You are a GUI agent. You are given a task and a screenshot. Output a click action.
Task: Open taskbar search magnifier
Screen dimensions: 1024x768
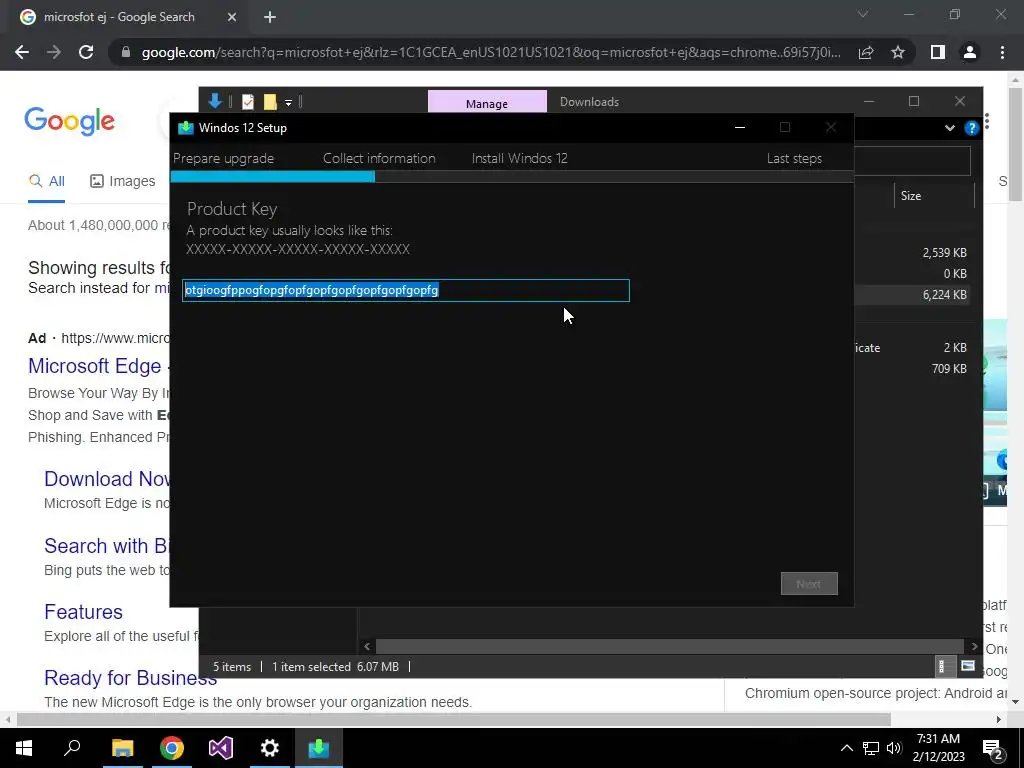click(72, 748)
